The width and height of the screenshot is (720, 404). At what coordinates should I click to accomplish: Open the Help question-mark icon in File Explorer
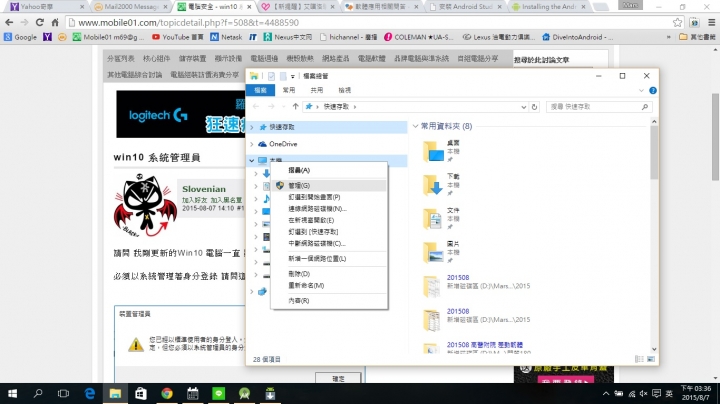tap(652, 90)
